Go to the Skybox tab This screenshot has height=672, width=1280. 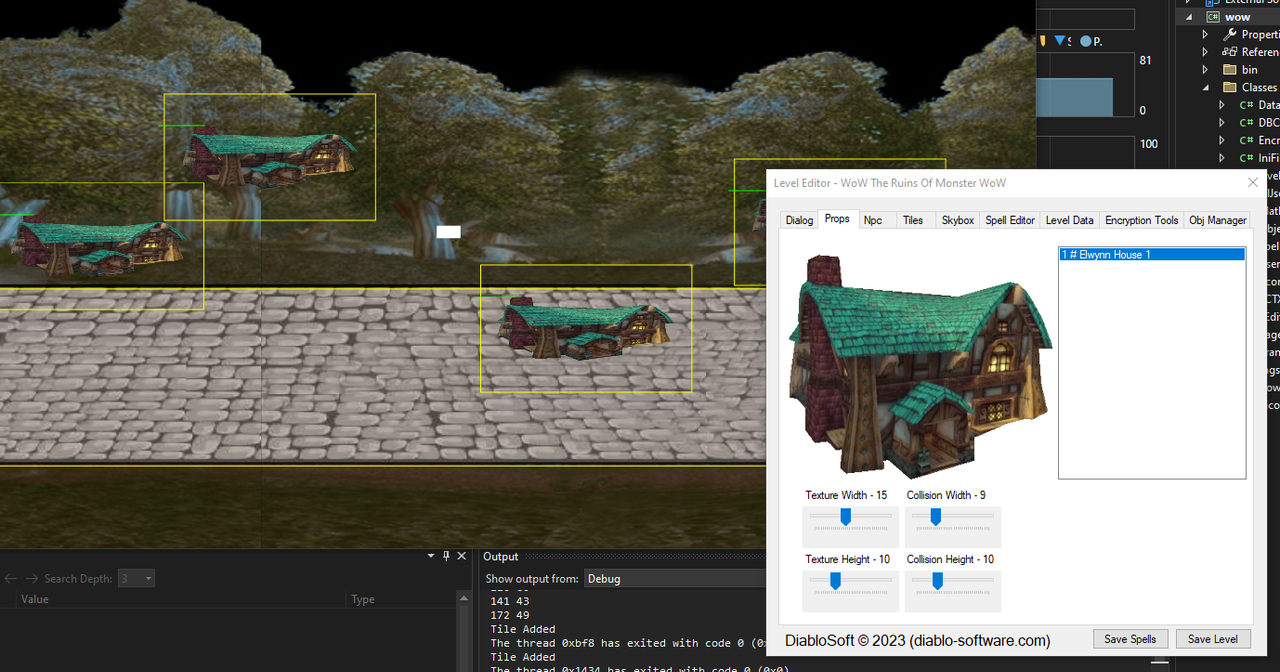click(958, 220)
